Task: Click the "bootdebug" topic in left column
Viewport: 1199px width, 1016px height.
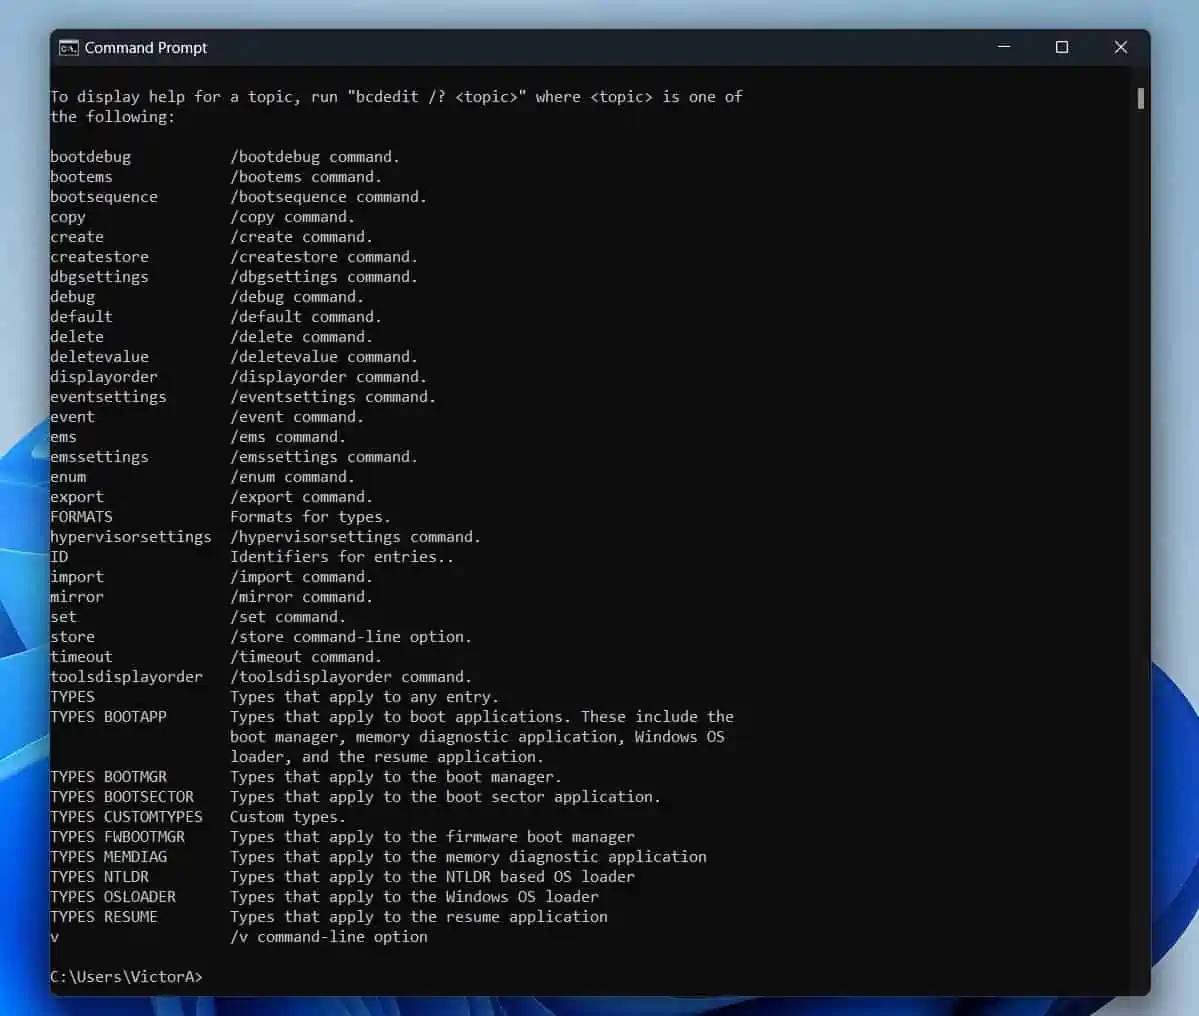Action: (x=91, y=157)
